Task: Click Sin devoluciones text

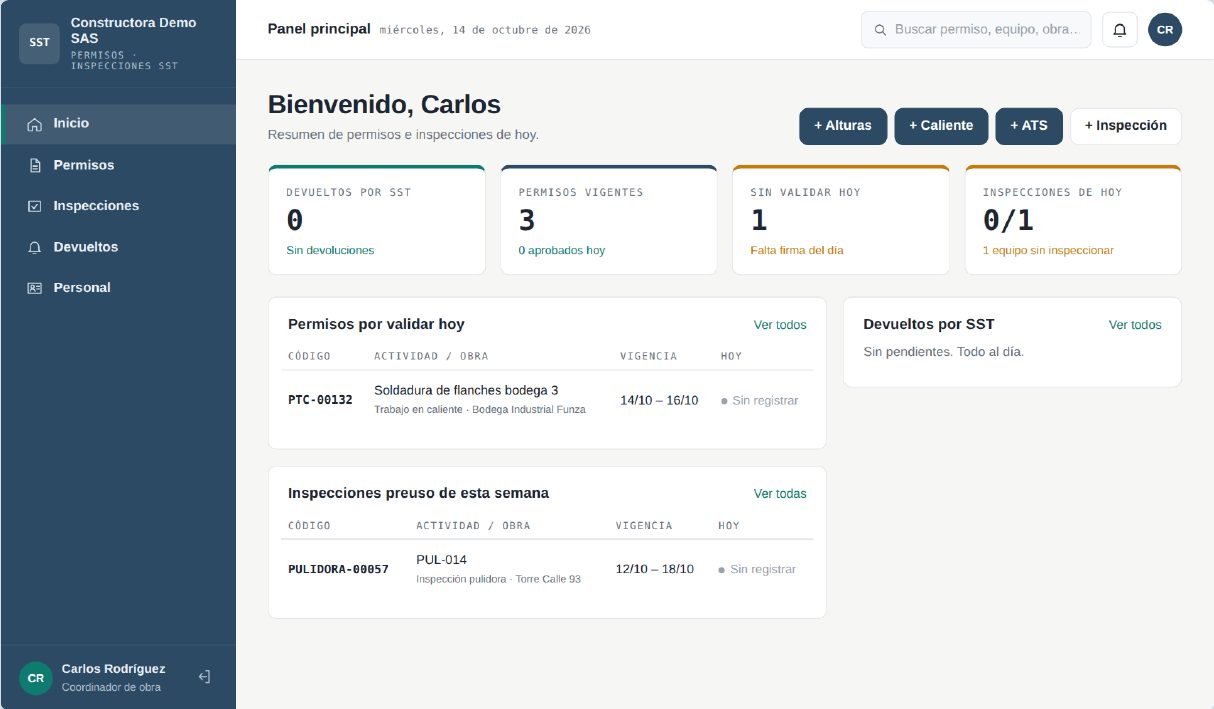Action: point(330,250)
